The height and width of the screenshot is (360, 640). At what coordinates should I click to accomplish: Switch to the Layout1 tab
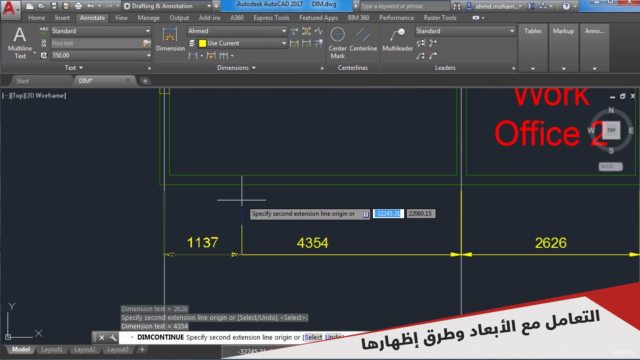[51, 349]
